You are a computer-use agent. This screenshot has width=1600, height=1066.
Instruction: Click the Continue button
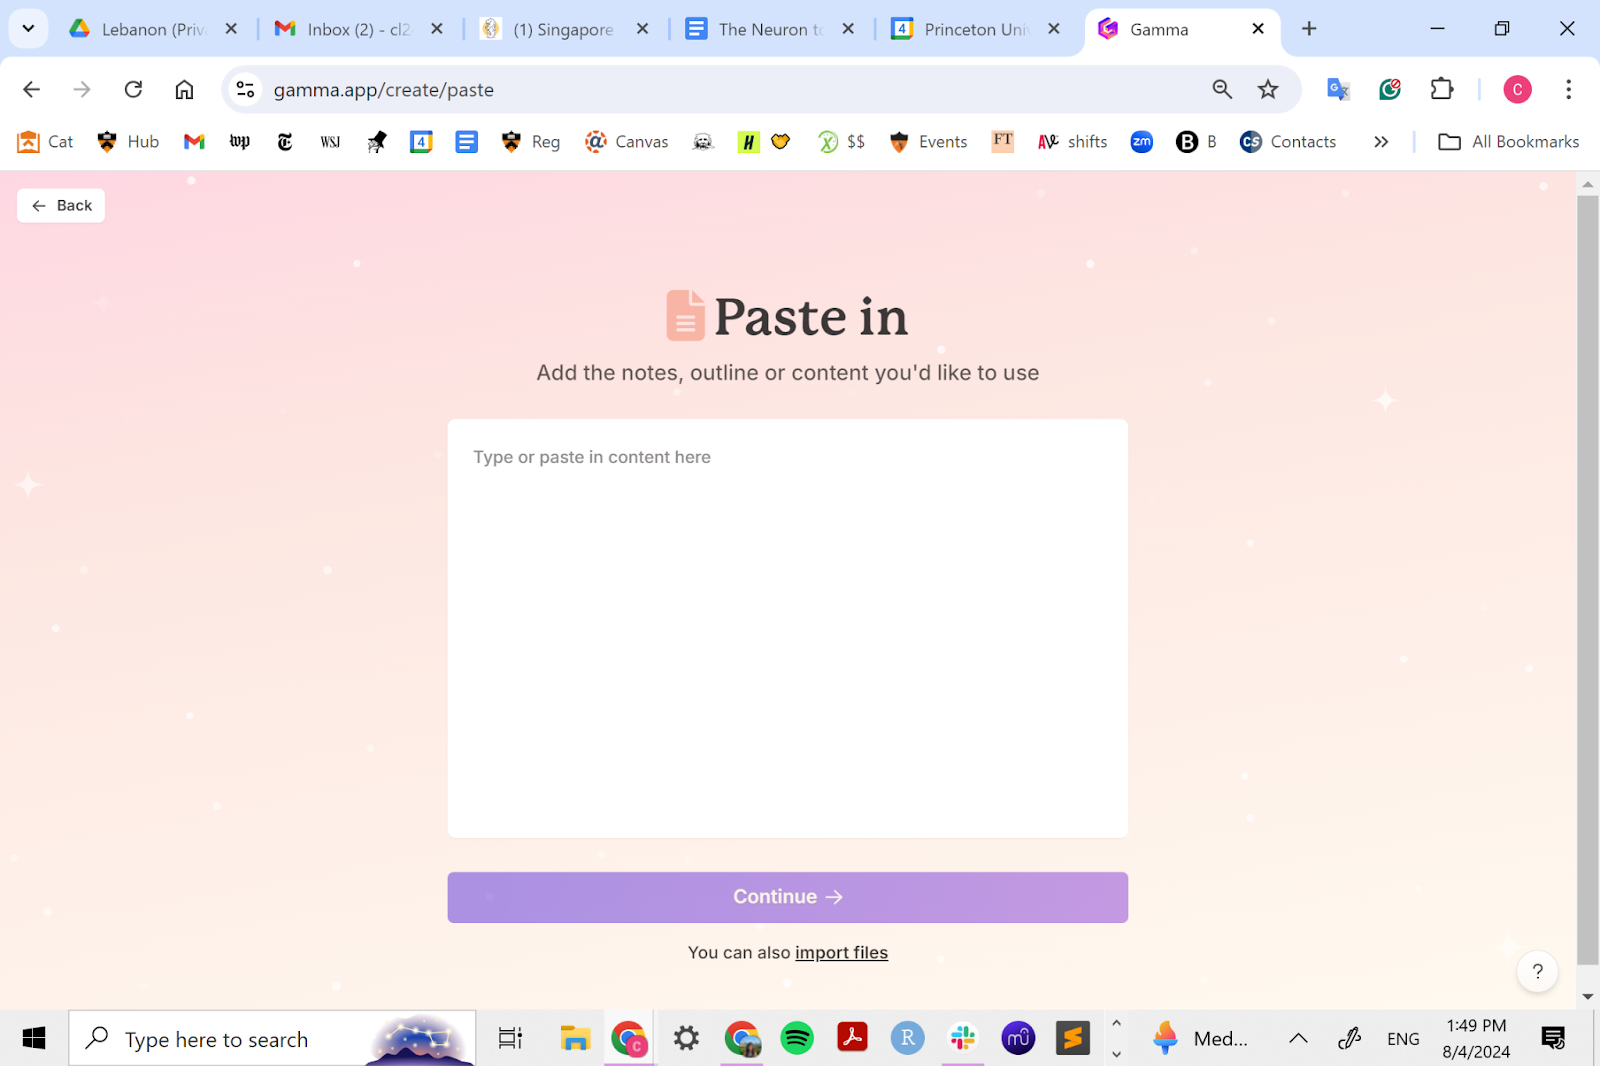click(x=788, y=897)
